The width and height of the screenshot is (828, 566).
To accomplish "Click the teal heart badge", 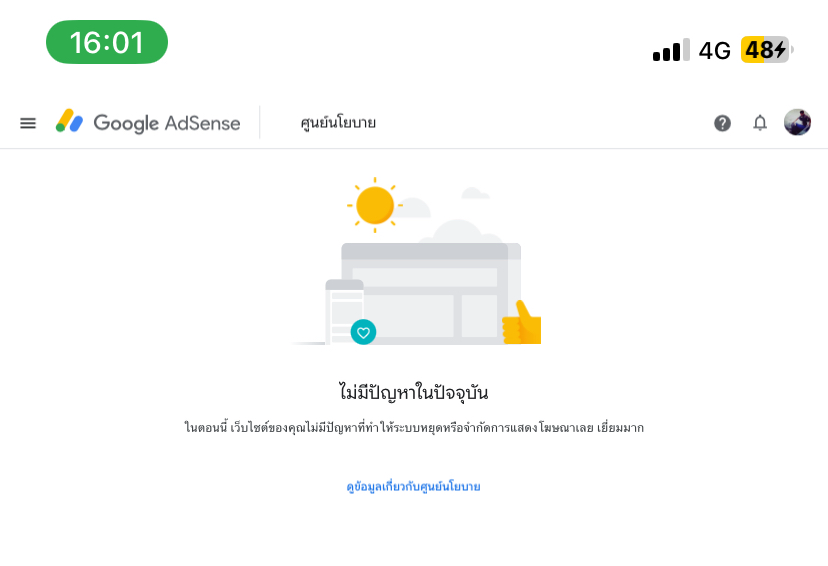I will pos(363,332).
